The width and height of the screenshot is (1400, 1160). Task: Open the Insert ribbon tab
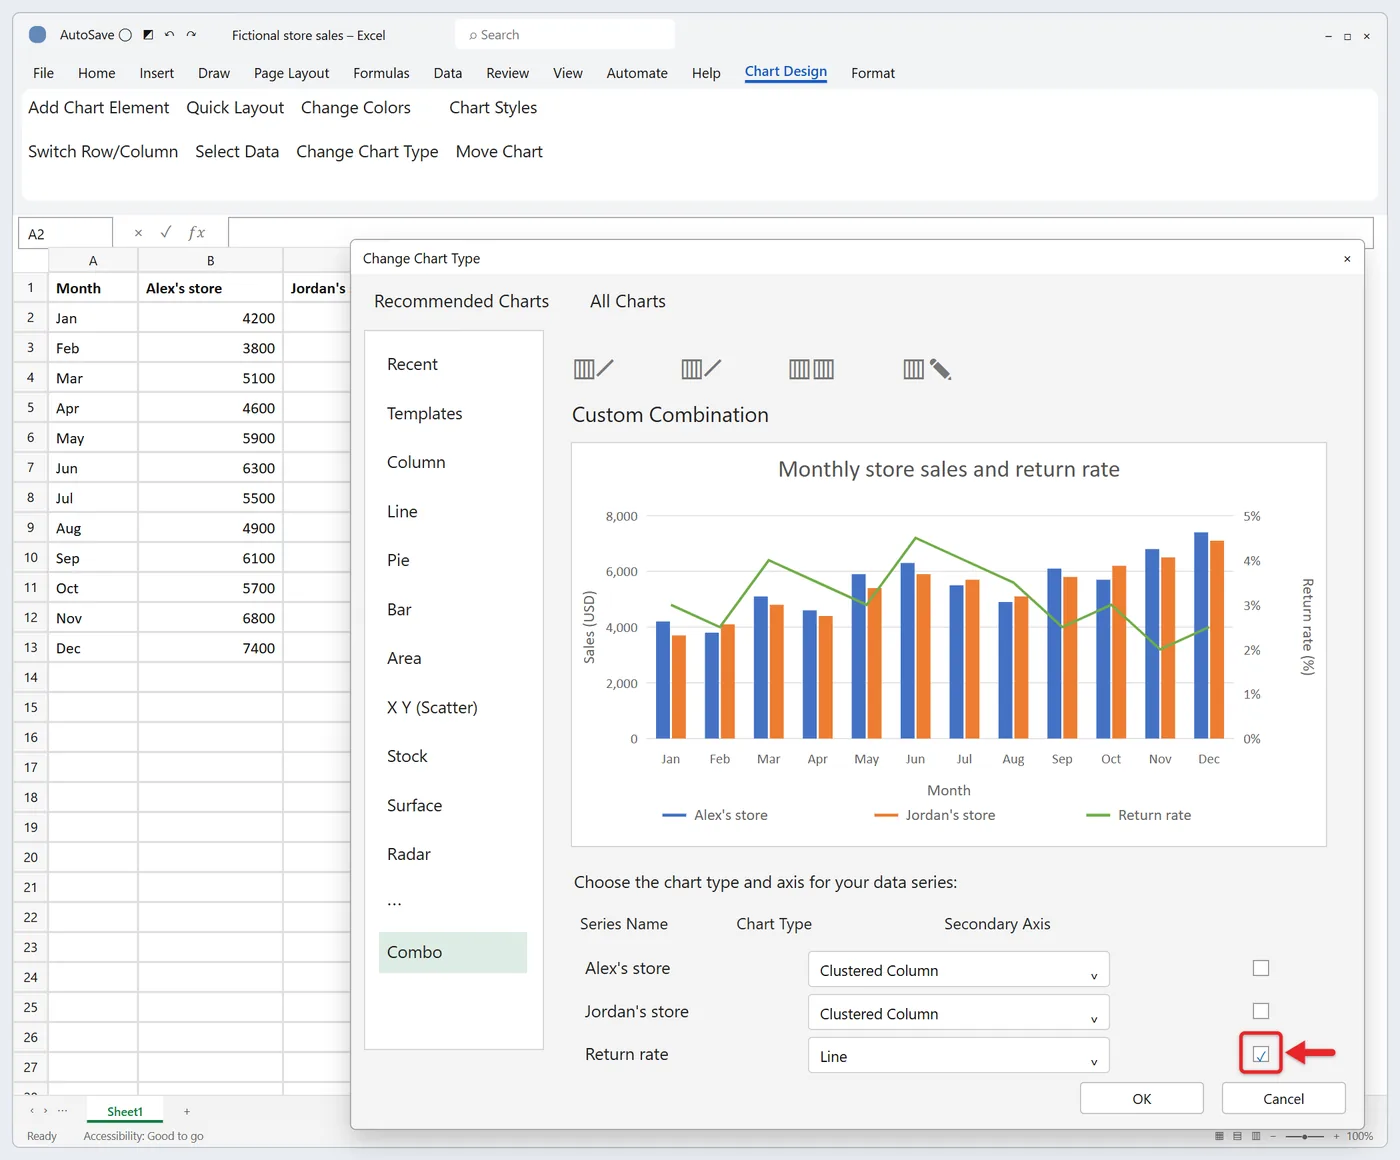coord(157,73)
